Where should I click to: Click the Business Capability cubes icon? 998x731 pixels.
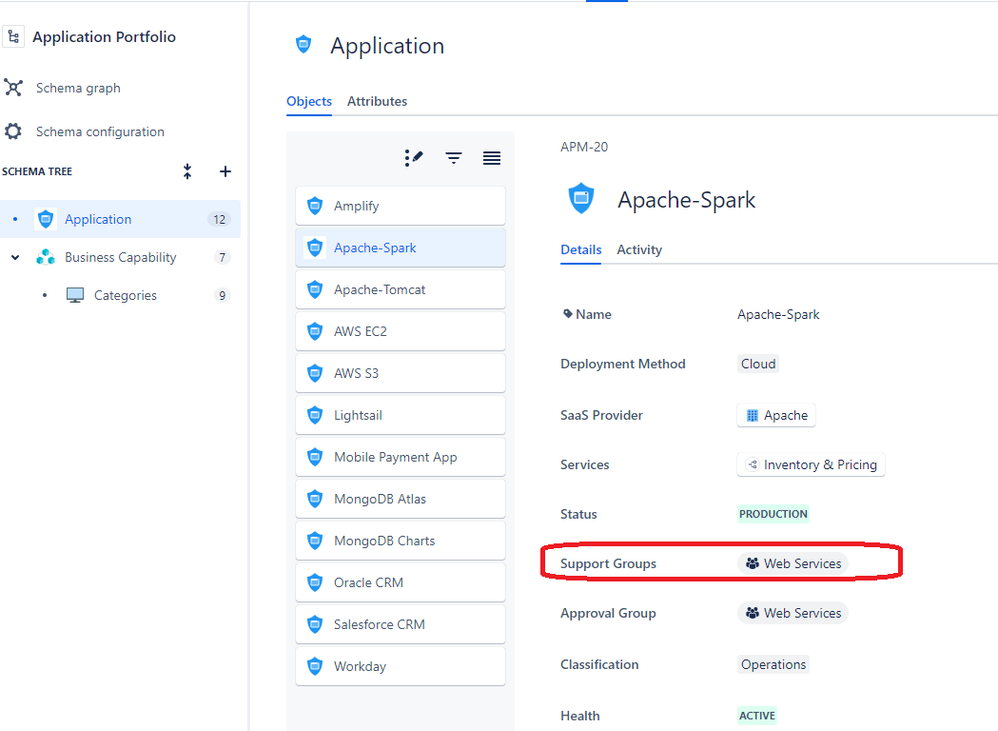[x=46, y=257]
